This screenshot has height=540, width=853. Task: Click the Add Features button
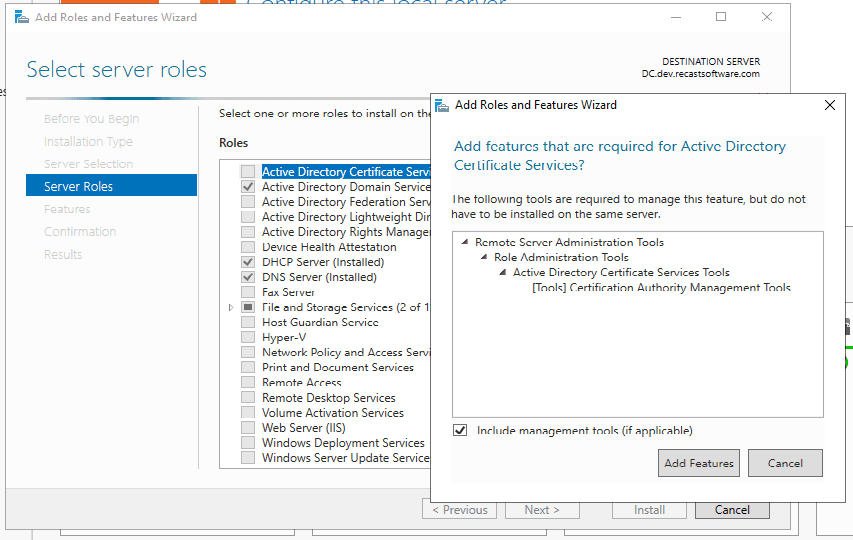pos(699,463)
